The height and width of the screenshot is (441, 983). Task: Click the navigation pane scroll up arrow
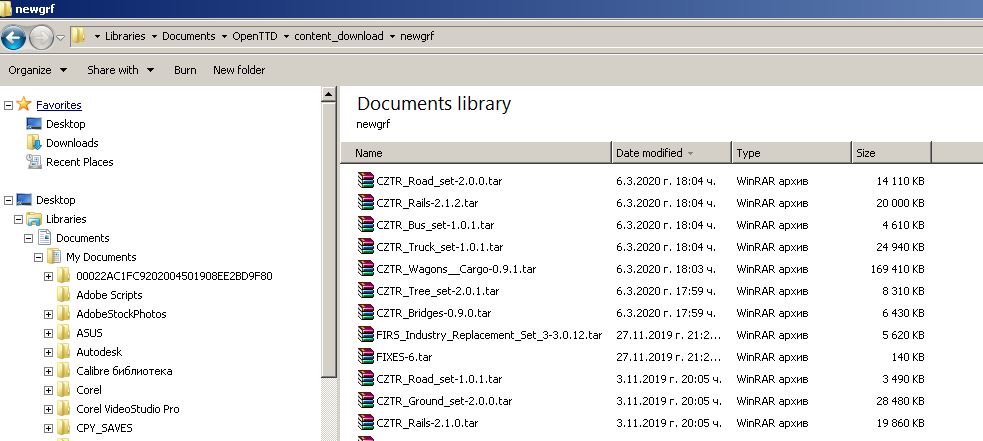point(329,95)
